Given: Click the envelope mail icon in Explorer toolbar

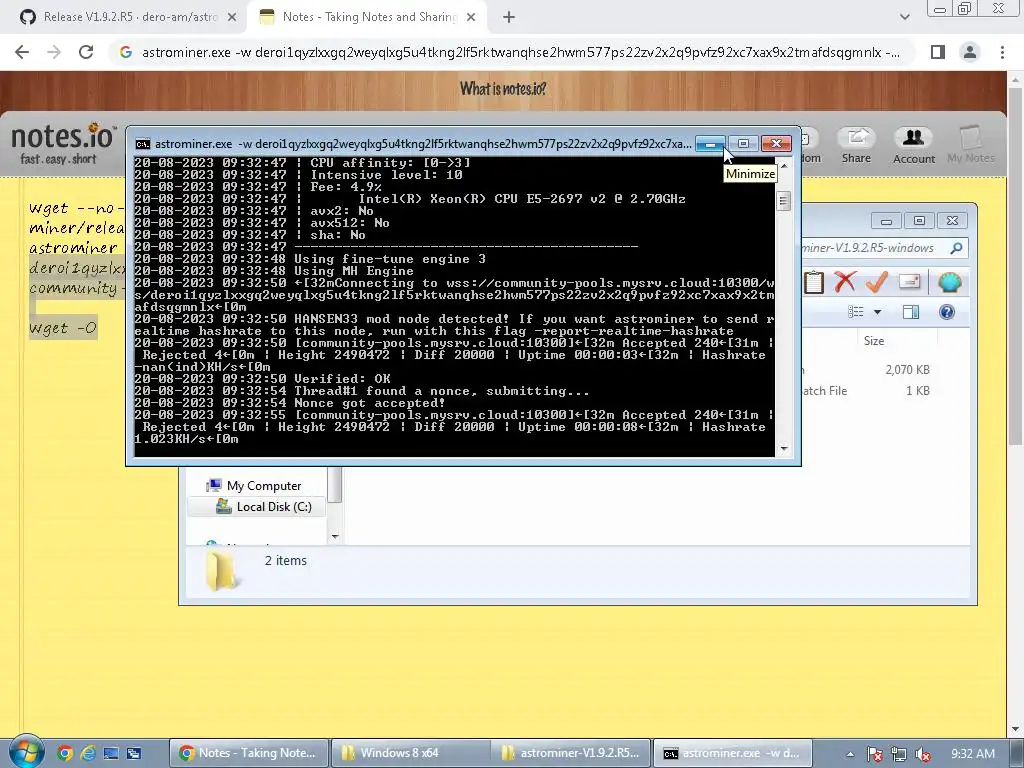Looking at the screenshot, I should (x=910, y=281).
